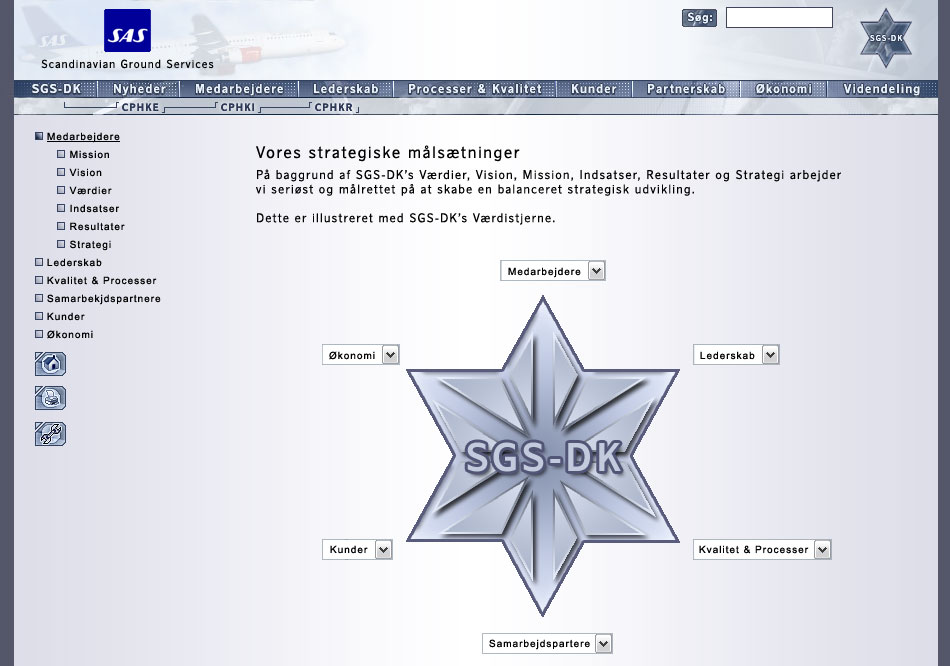Open the Mission sidebar link
Viewport: 950px width, 666px height.
[x=90, y=155]
